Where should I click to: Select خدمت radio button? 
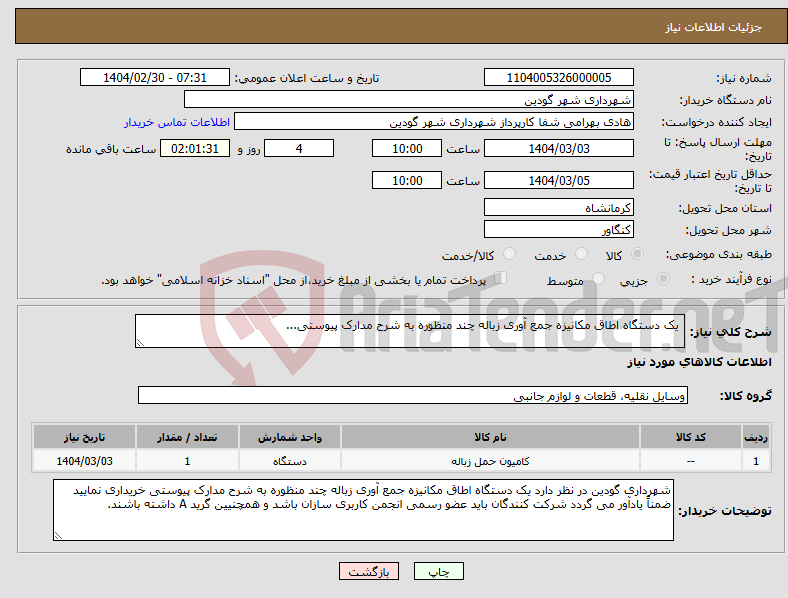click(581, 254)
